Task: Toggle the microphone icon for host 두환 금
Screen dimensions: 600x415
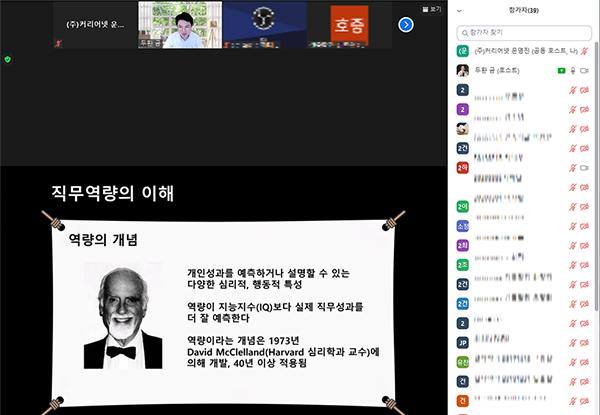Action: click(573, 71)
